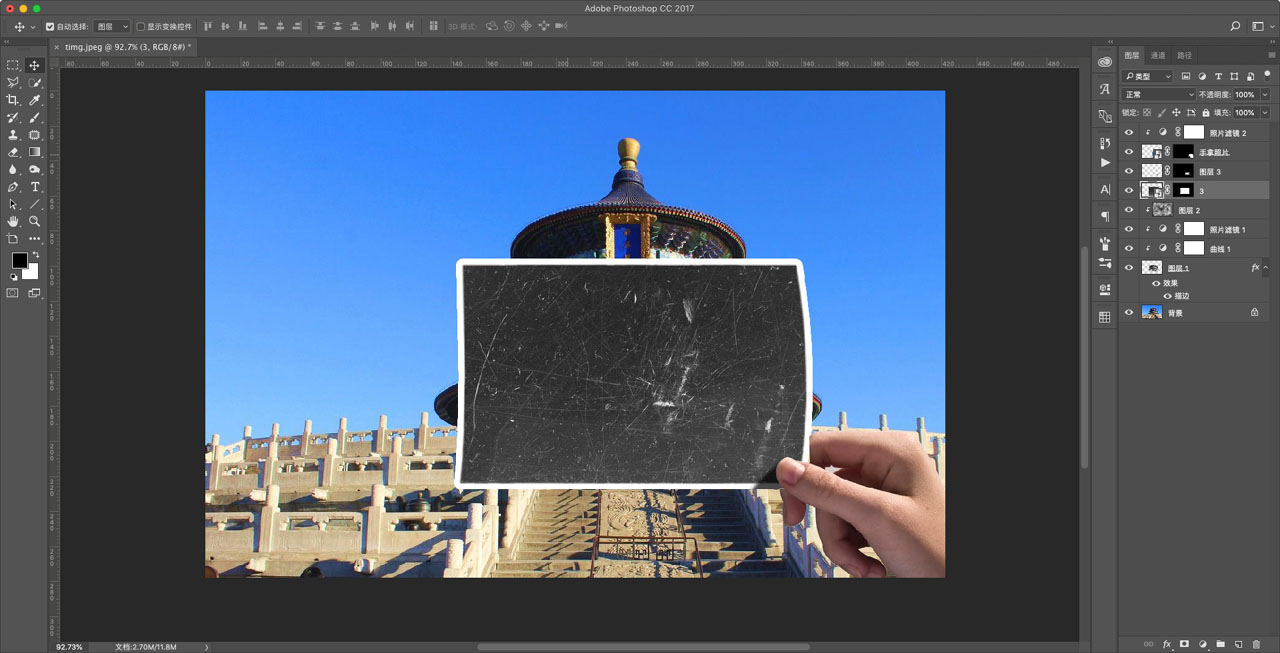This screenshot has height=653, width=1280.
Task: Hide the 背景 layer
Action: 1129,313
